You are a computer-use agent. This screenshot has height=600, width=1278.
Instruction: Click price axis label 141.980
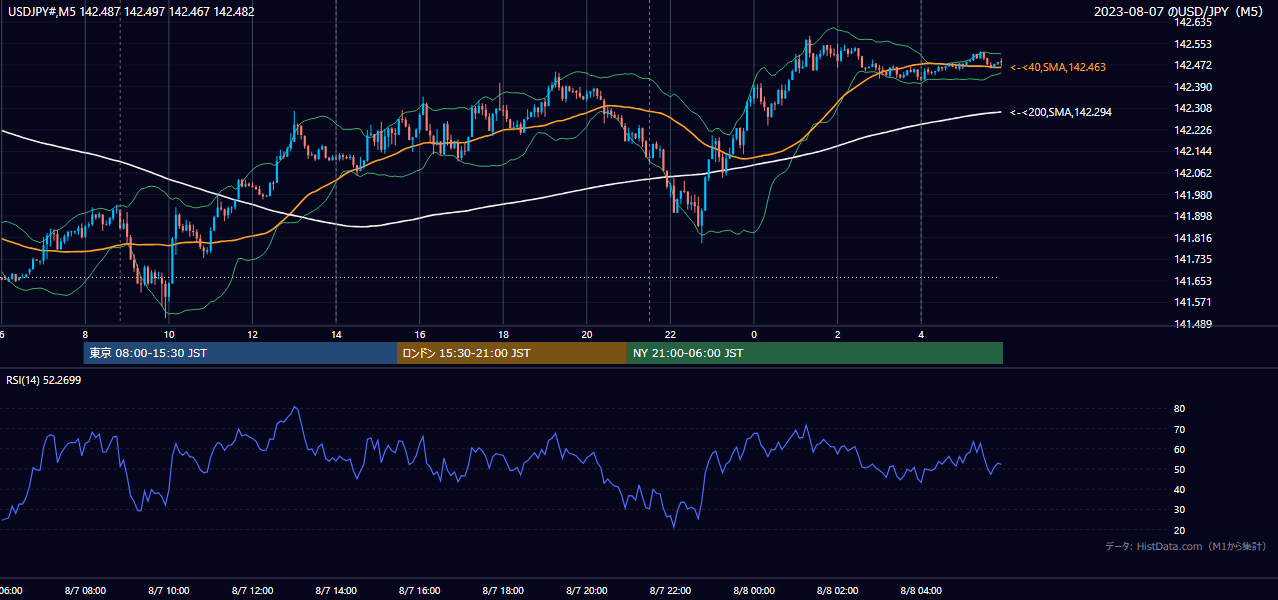click(x=1191, y=195)
